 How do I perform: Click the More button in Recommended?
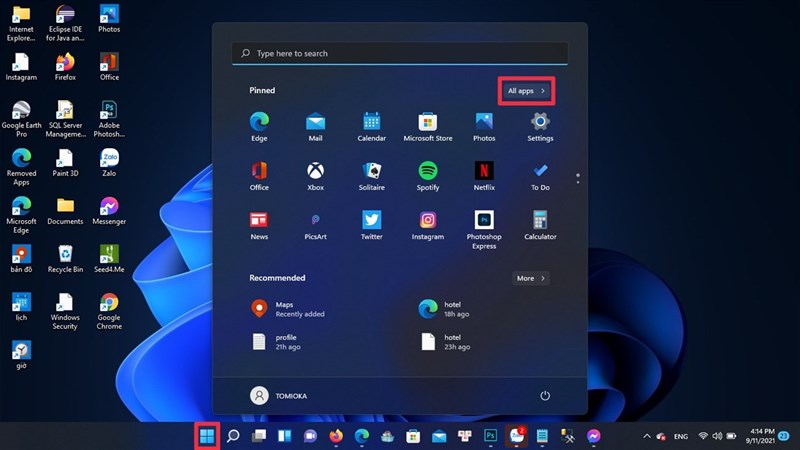(531, 278)
